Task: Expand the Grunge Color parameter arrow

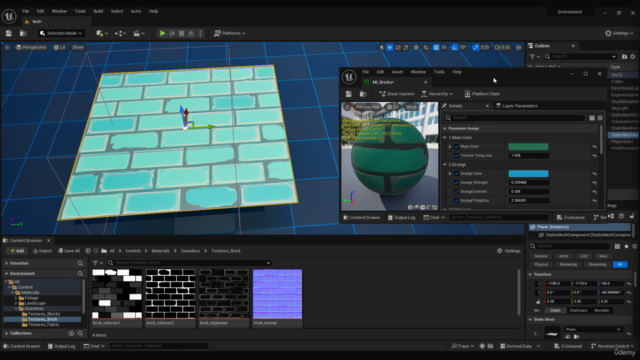Action: click(450, 173)
